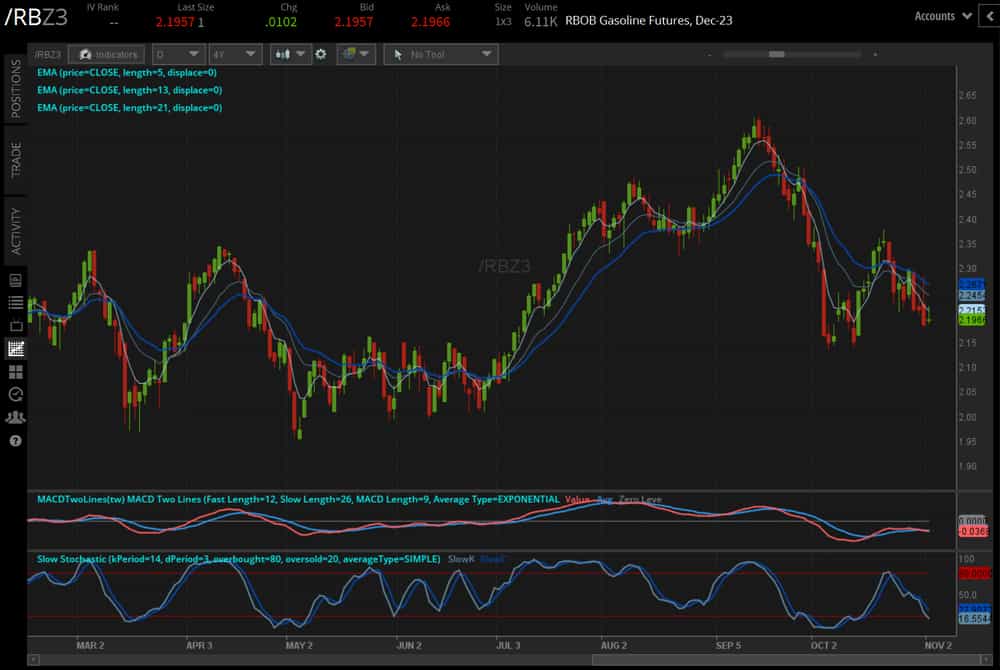Click left arrow of bottom scrollbar
The width and height of the screenshot is (1000, 670).
34,660
